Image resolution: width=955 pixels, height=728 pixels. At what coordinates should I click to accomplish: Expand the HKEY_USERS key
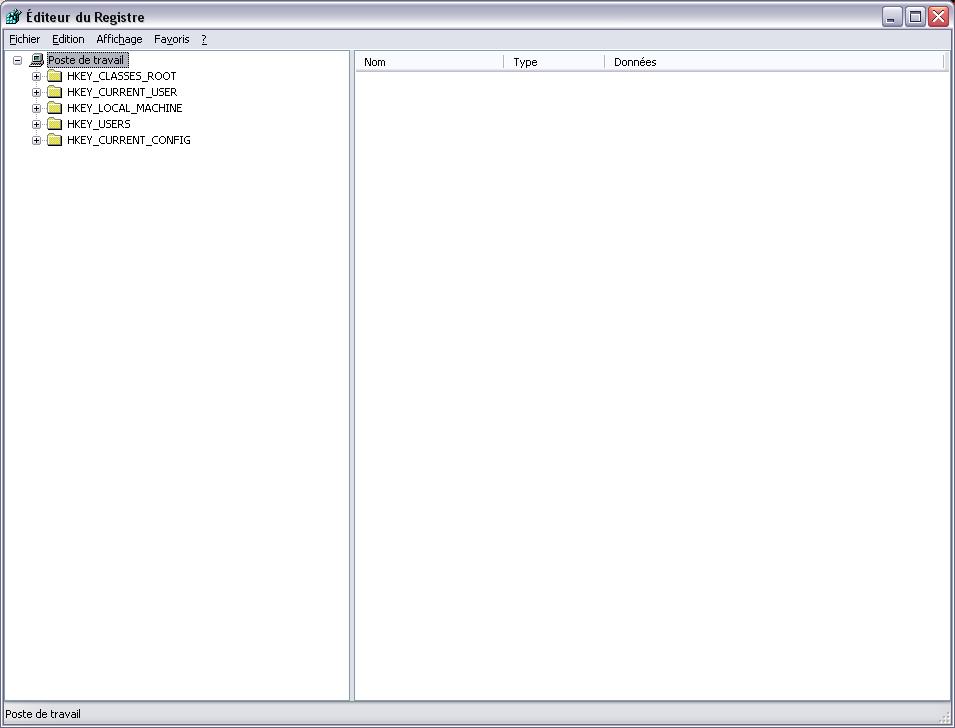click(x=37, y=124)
